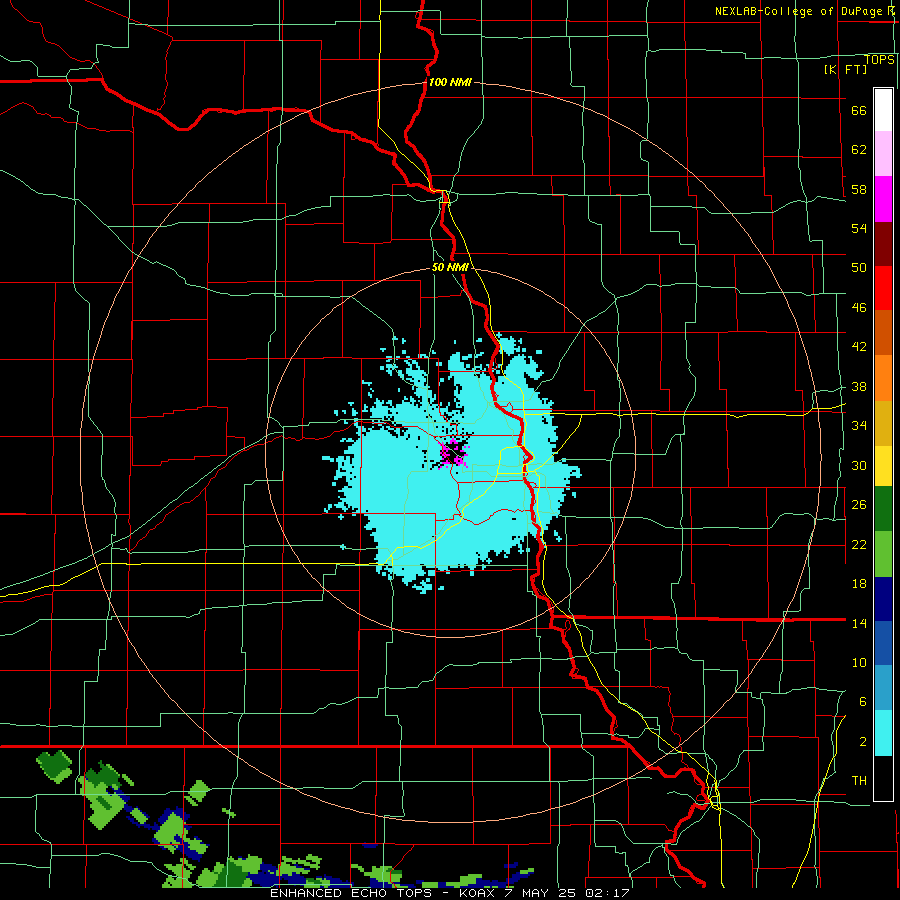Click the dark red 54 kft legend swatch
This screenshot has width=900, height=900.
[883, 244]
